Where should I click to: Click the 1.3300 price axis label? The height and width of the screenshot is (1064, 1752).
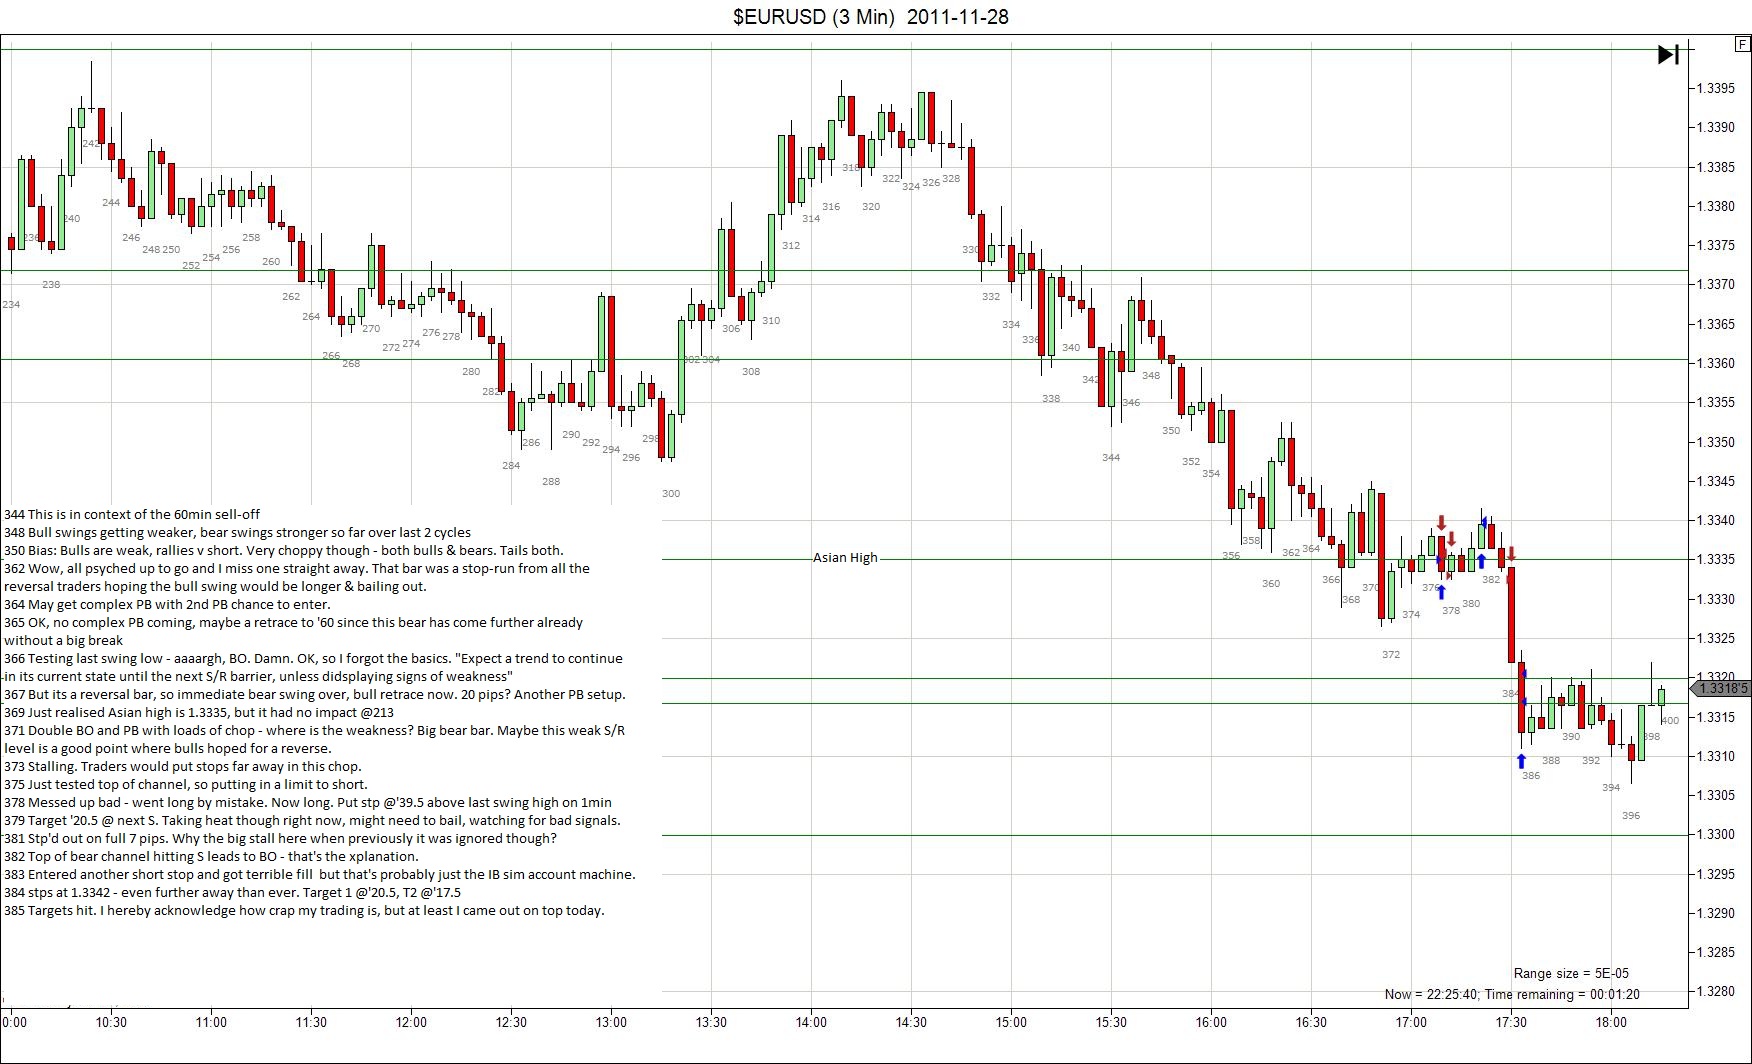point(1716,834)
